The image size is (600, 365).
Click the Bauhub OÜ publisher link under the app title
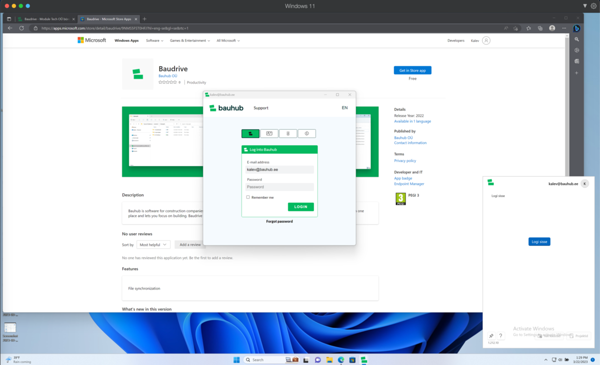pyautogui.click(x=168, y=76)
